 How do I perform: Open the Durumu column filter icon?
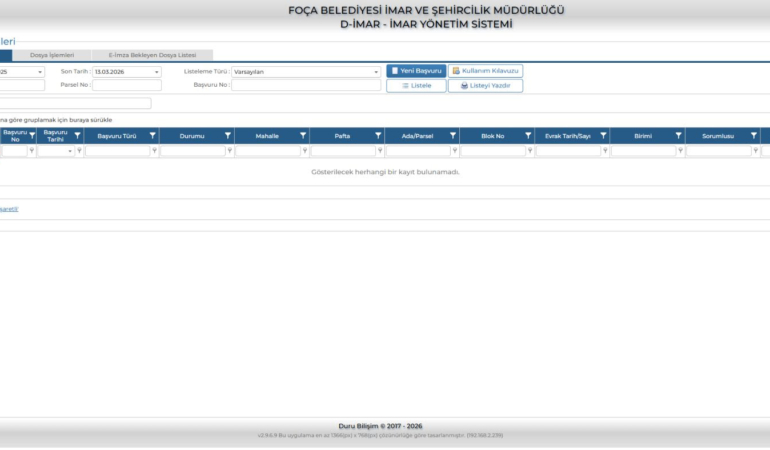coord(228,136)
